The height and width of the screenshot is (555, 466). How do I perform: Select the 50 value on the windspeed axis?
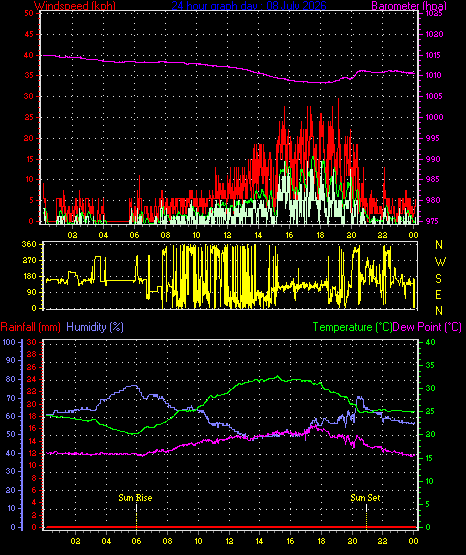coord(29,13)
